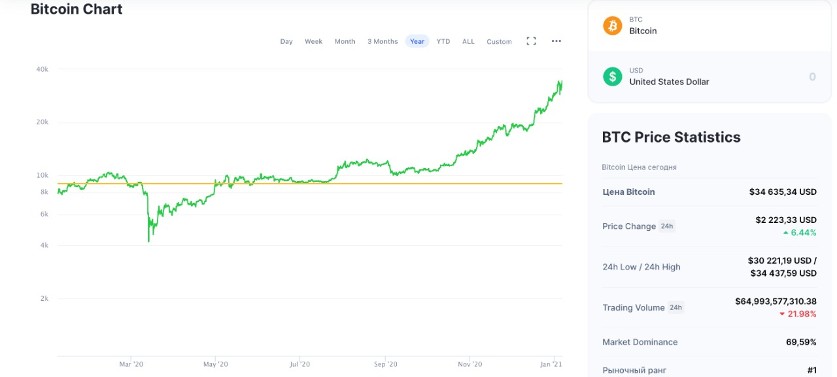This screenshot has height=377, width=837.
Task: Switch chart to 3 Months range
Action: (x=382, y=41)
